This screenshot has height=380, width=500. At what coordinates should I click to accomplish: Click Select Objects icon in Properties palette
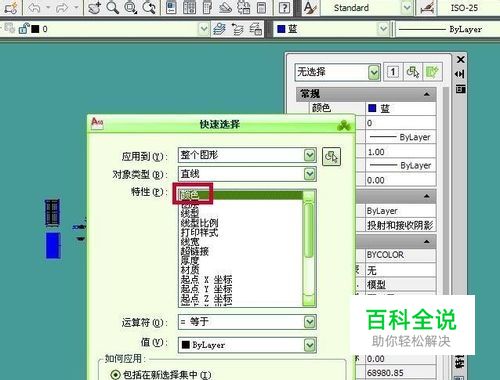coord(413,72)
